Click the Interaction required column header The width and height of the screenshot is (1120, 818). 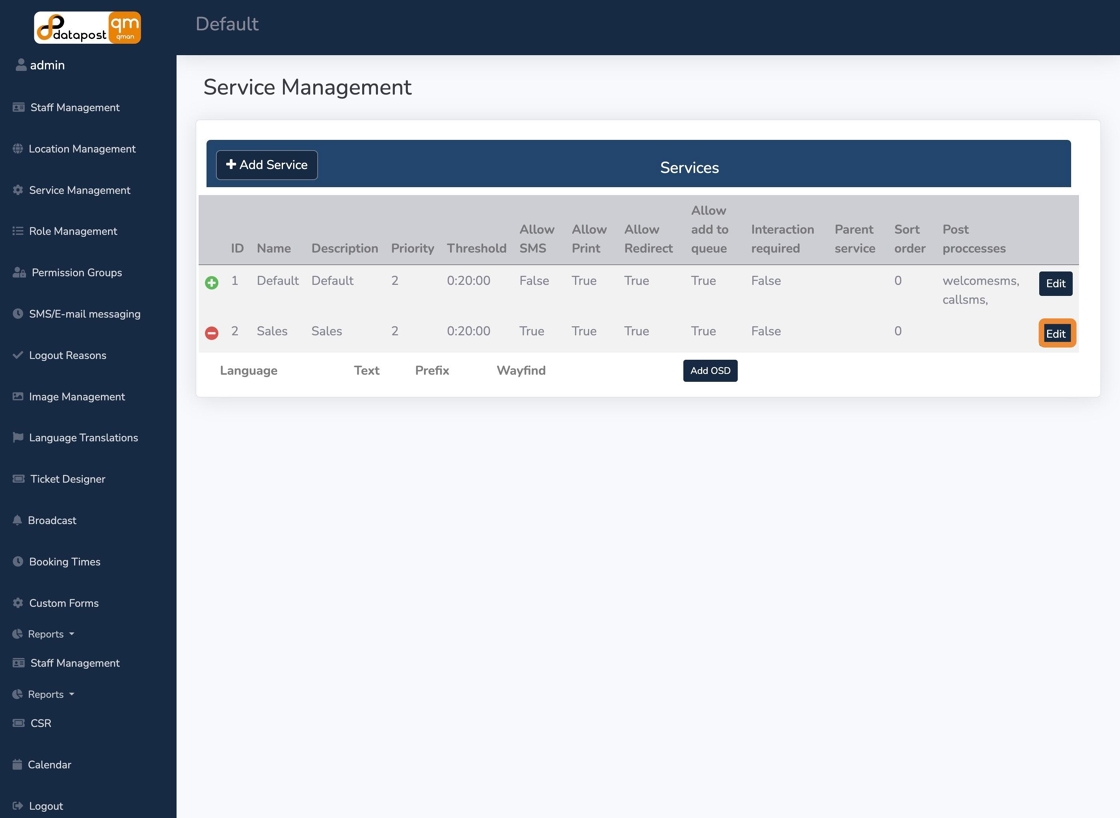(782, 239)
